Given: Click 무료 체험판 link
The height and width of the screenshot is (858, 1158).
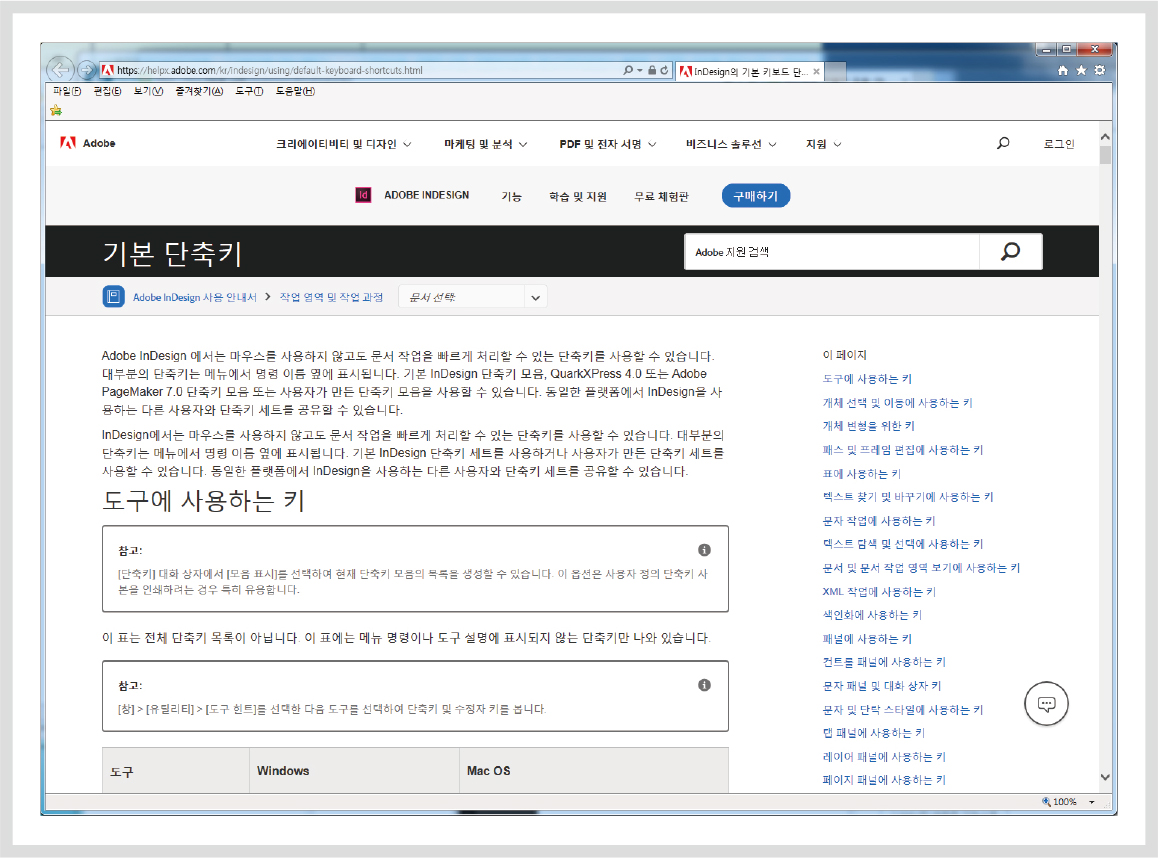Looking at the screenshot, I should (661, 196).
